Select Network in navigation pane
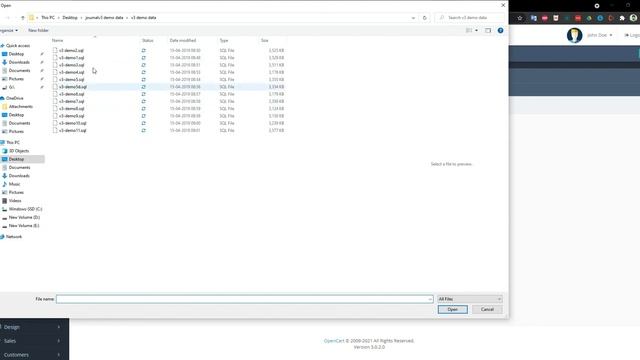Image resolution: width=640 pixels, height=360 pixels. [14, 237]
